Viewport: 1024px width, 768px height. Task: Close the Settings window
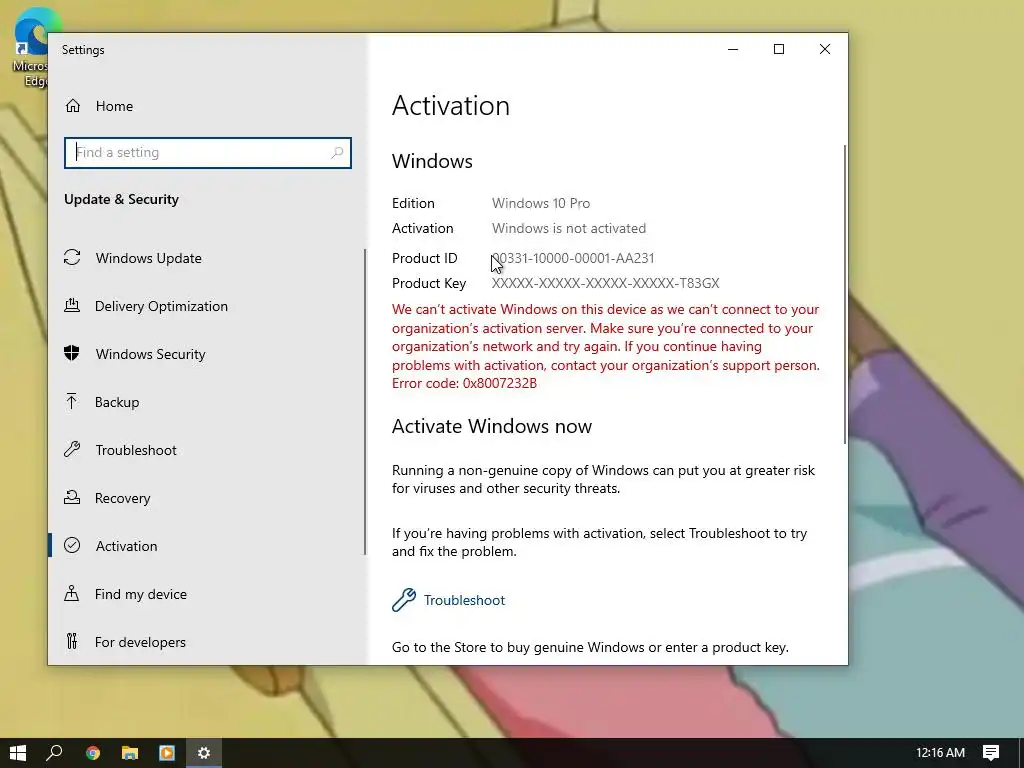(825, 50)
